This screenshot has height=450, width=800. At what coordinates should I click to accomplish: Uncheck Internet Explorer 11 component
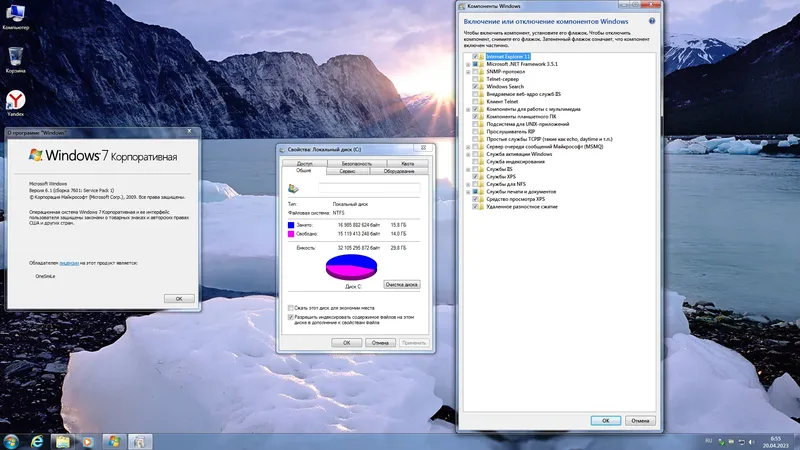(475, 57)
